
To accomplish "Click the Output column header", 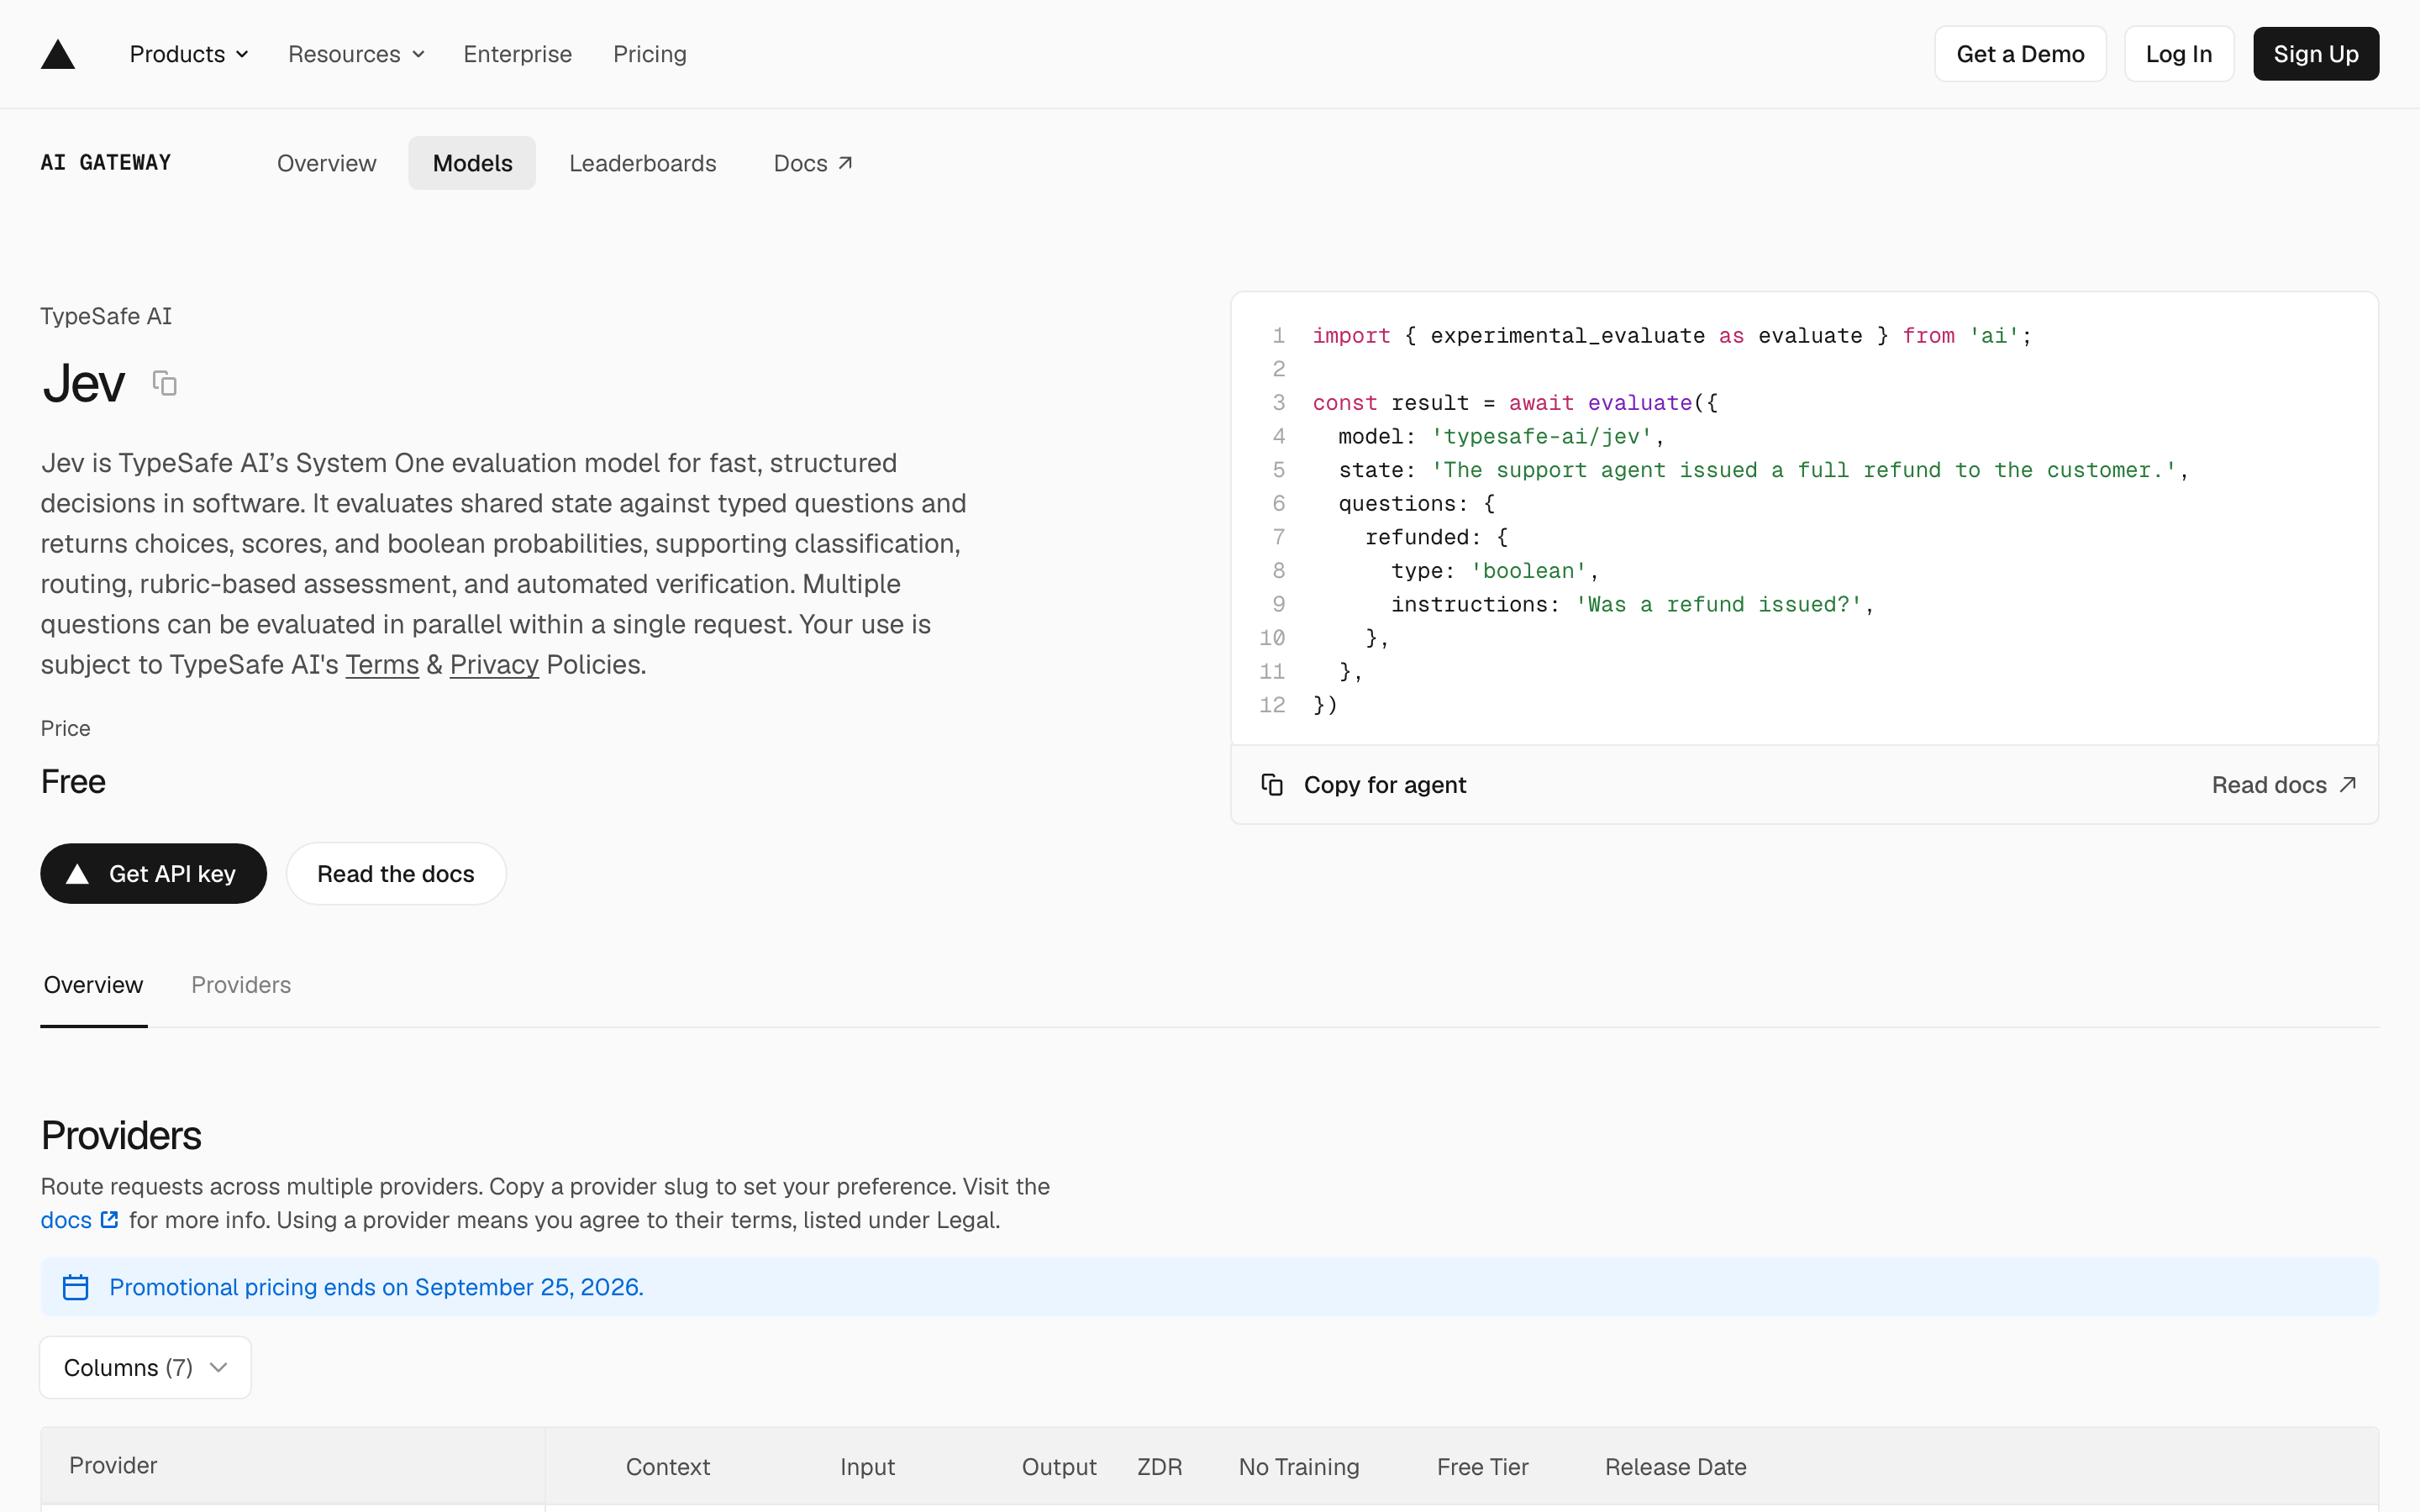I will pos(1059,1467).
